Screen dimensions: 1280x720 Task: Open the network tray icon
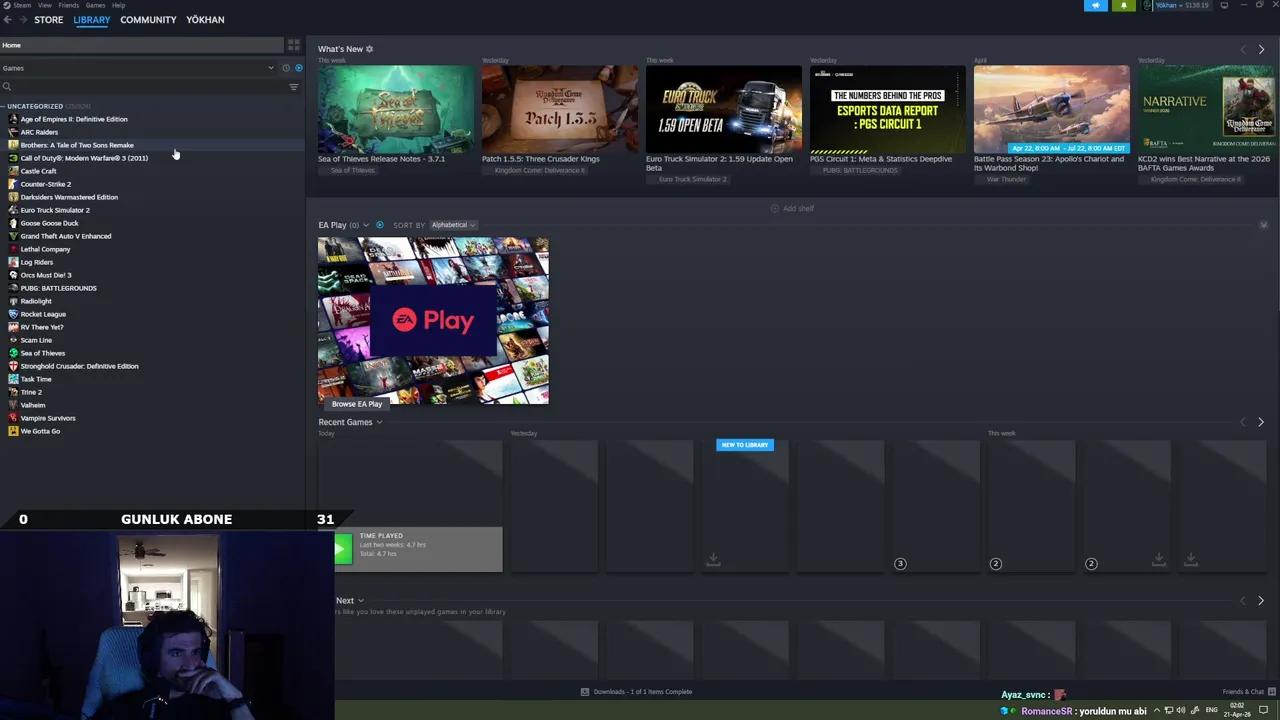[x=1169, y=711]
